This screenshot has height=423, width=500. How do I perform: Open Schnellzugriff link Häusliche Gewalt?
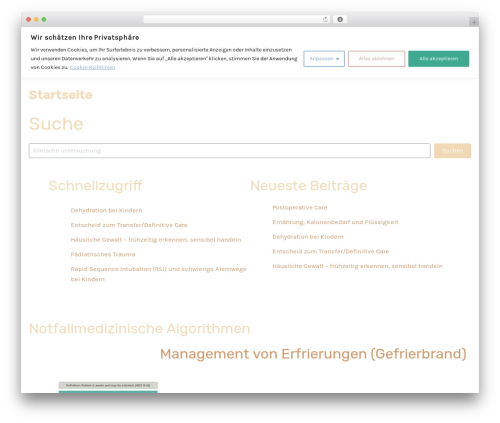click(x=156, y=240)
